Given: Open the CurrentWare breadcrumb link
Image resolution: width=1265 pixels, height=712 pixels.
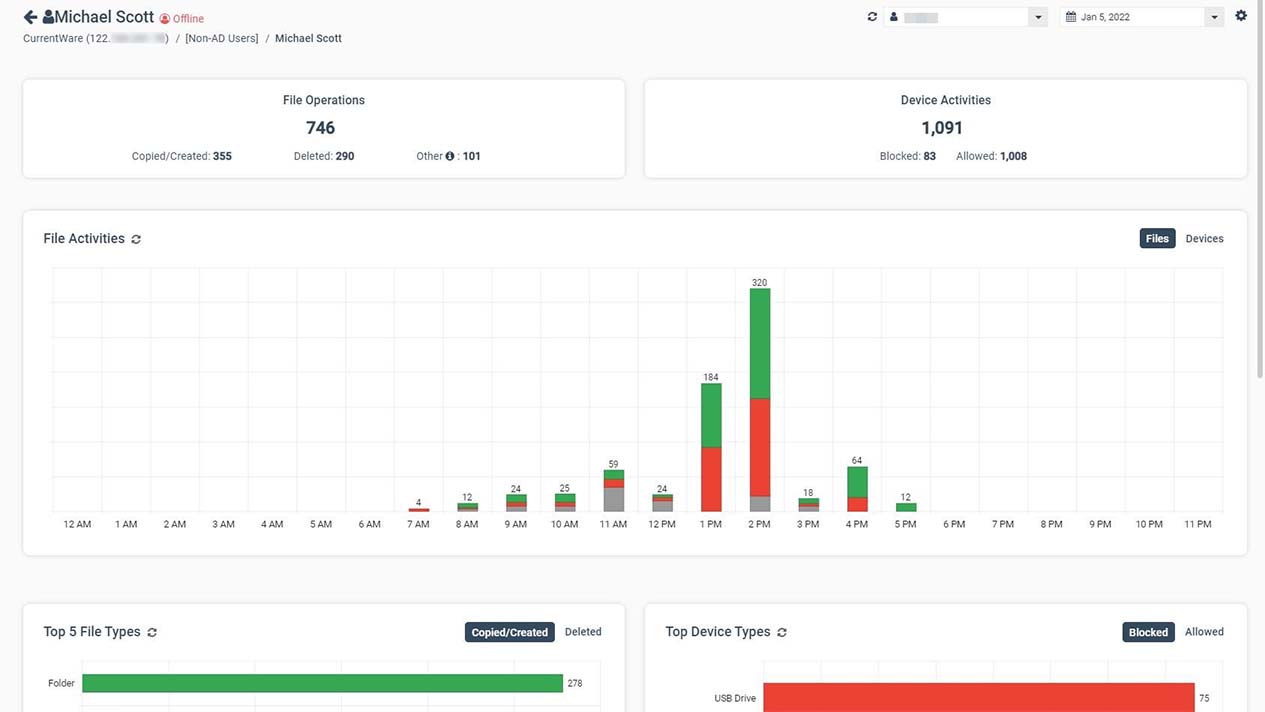Looking at the screenshot, I should coord(96,38).
